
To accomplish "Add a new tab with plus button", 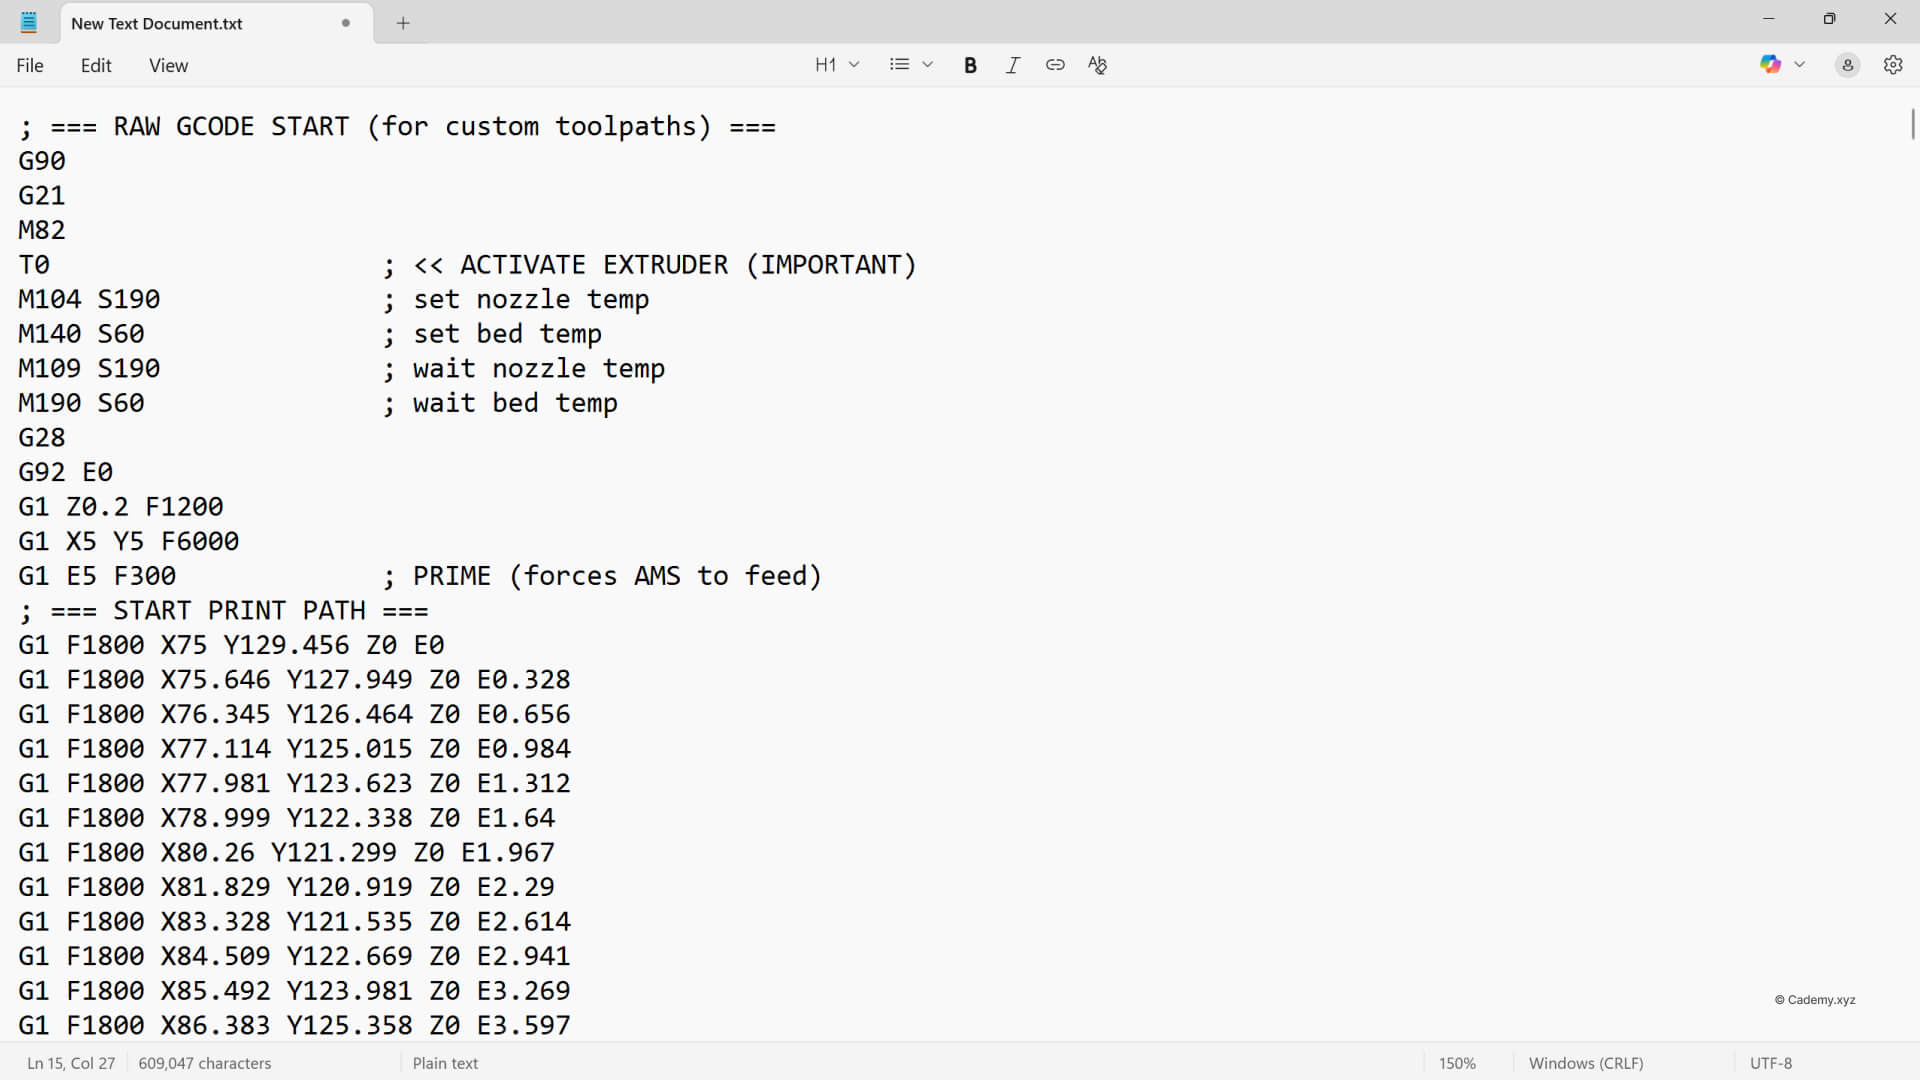I will [403, 23].
